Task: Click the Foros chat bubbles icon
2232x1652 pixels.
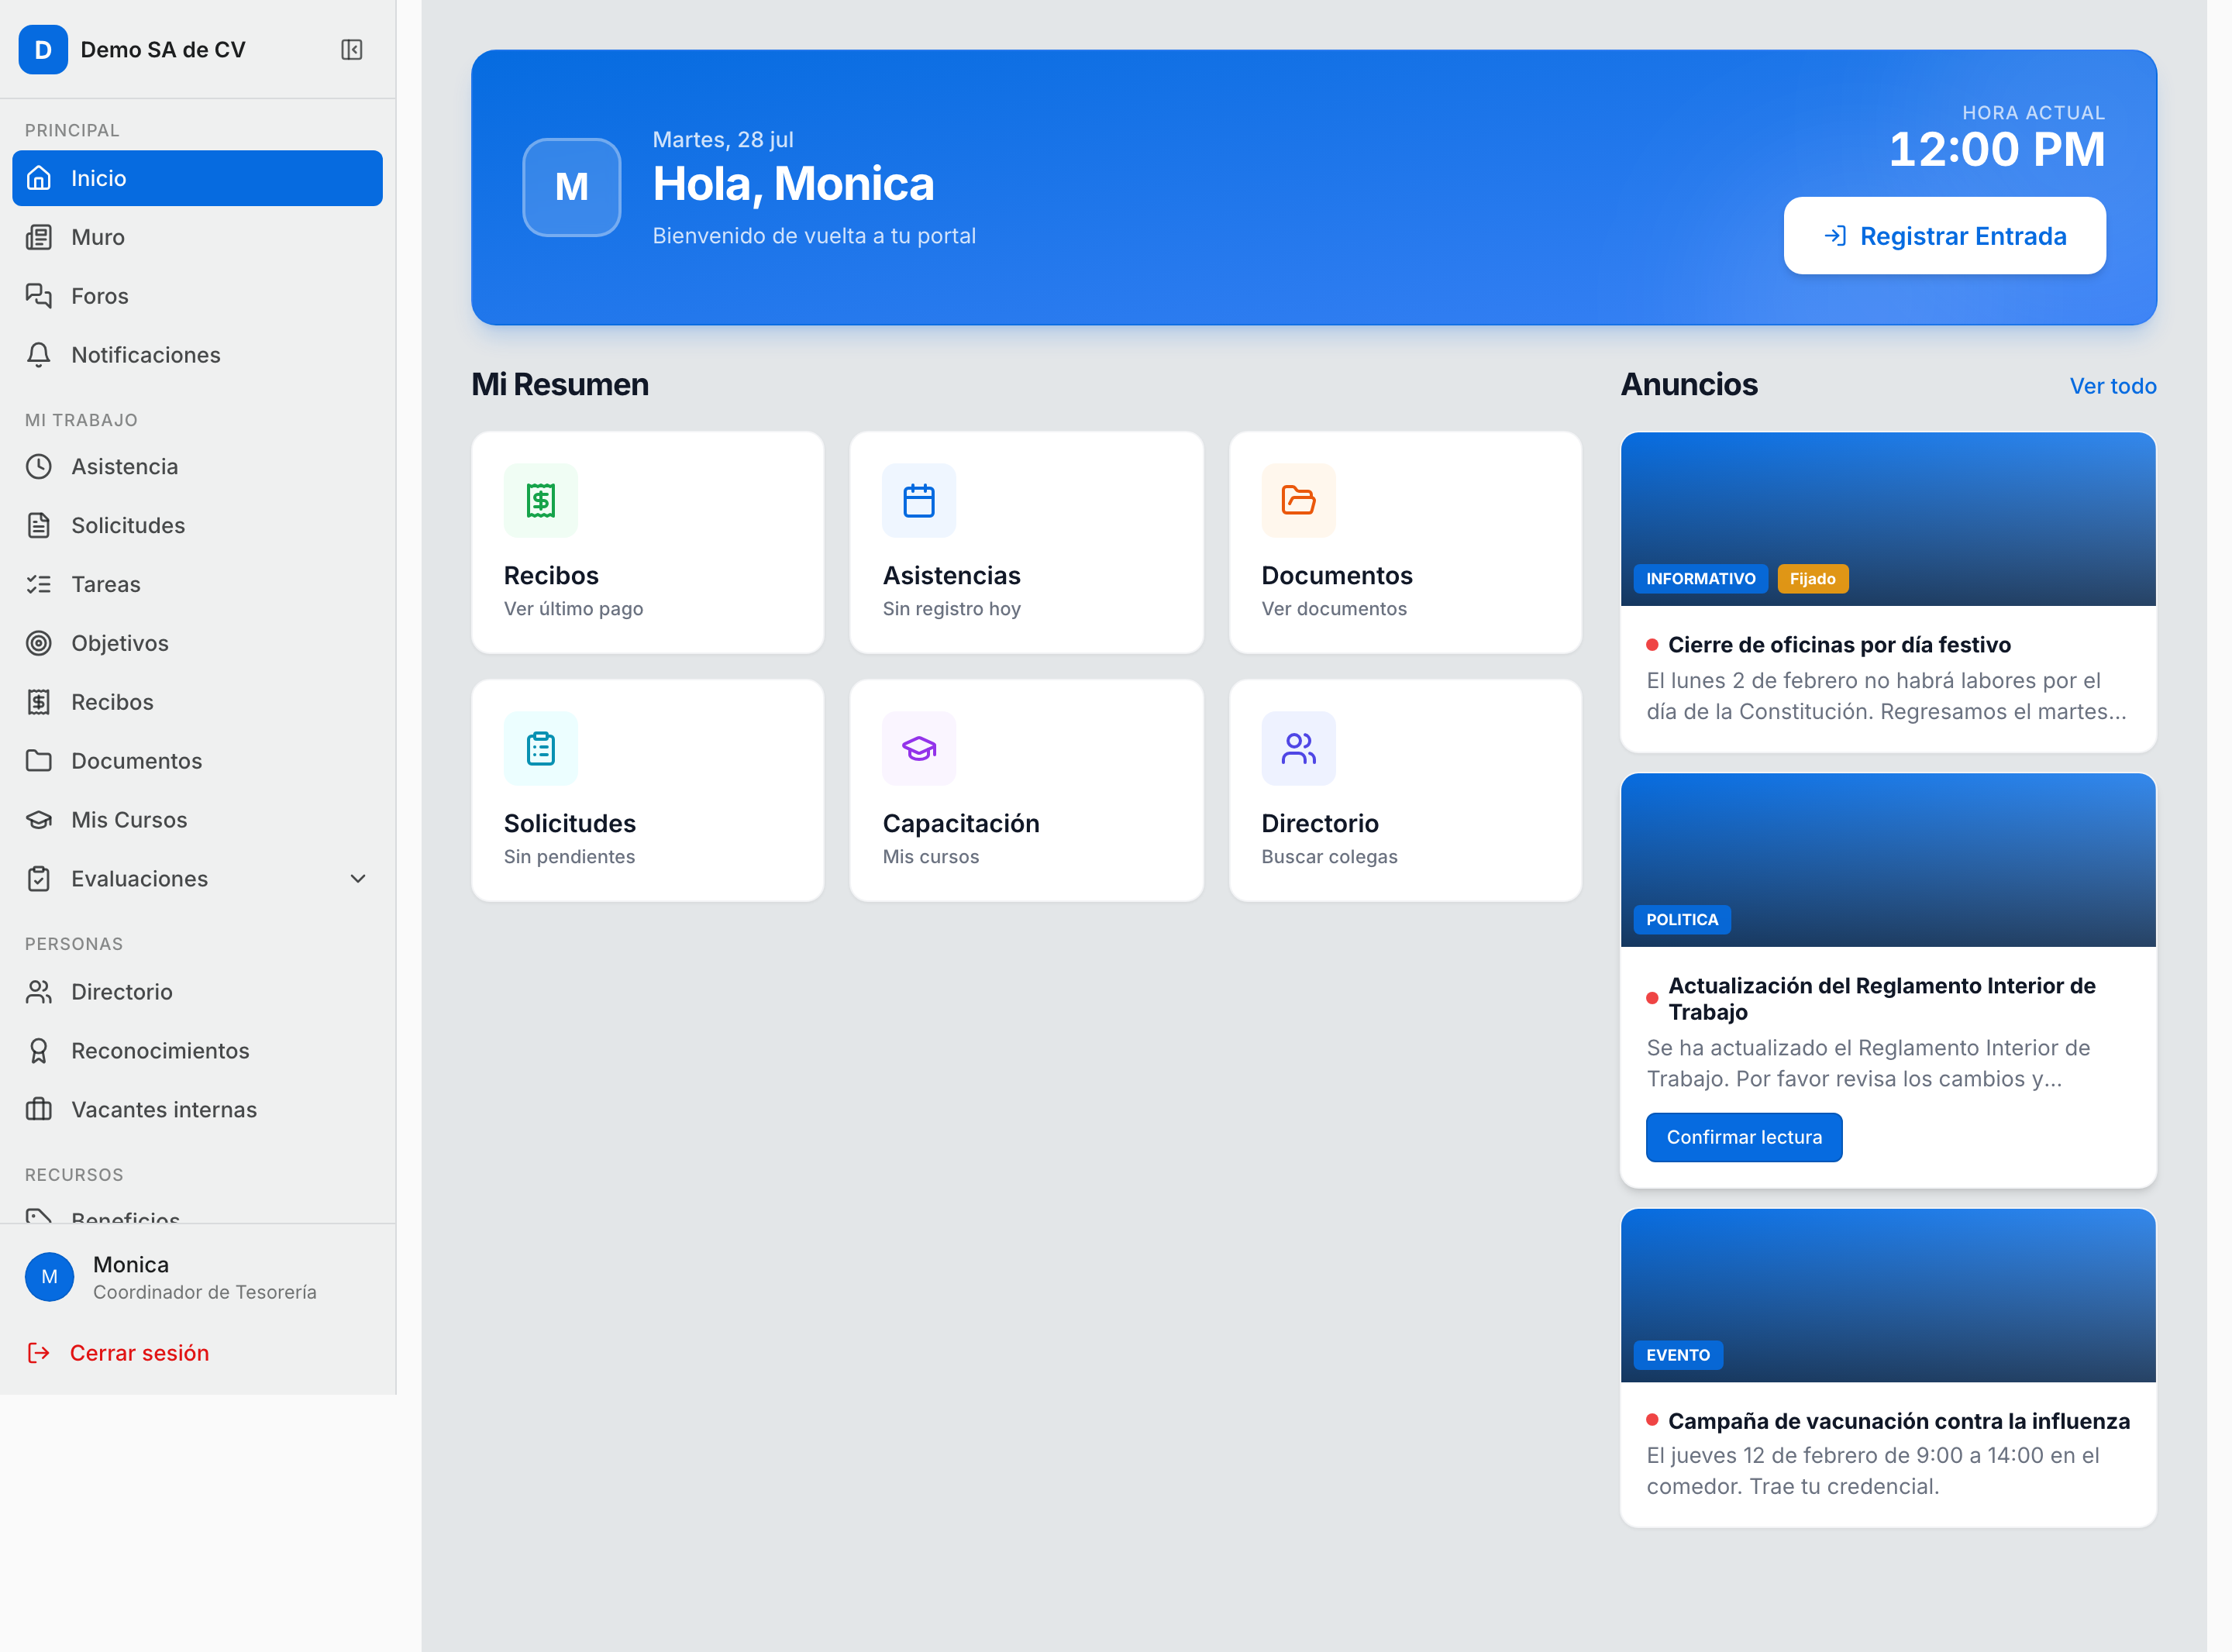Action: [39, 296]
